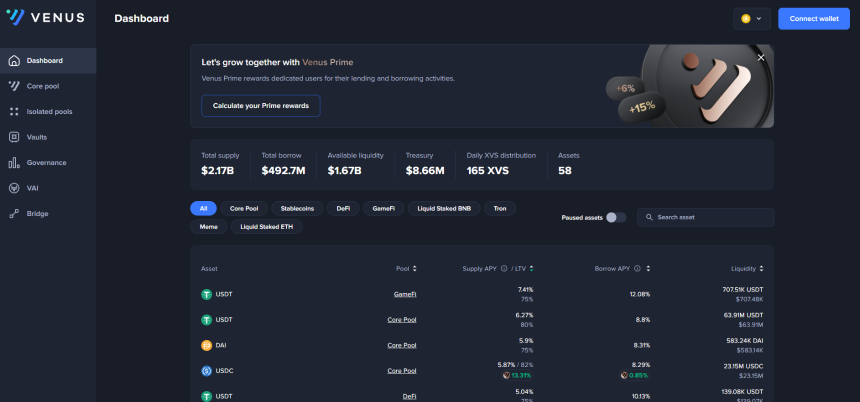Click the USDT icon in GameFi row
The height and width of the screenshot is (402, 860).
tap(206, 295)
